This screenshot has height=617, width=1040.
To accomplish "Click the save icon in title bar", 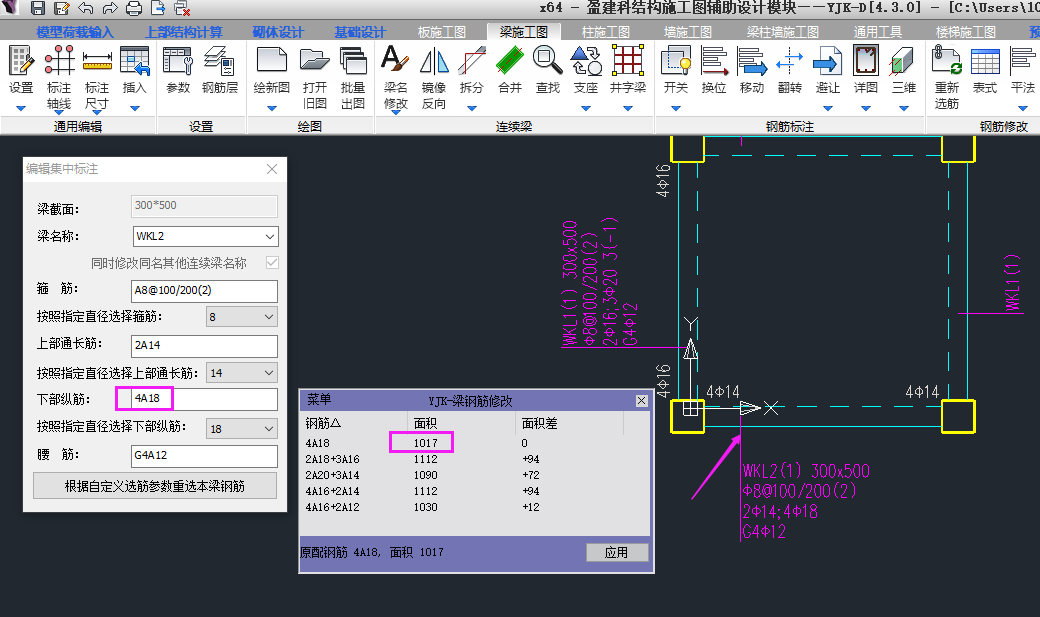I will coord(38,8).
